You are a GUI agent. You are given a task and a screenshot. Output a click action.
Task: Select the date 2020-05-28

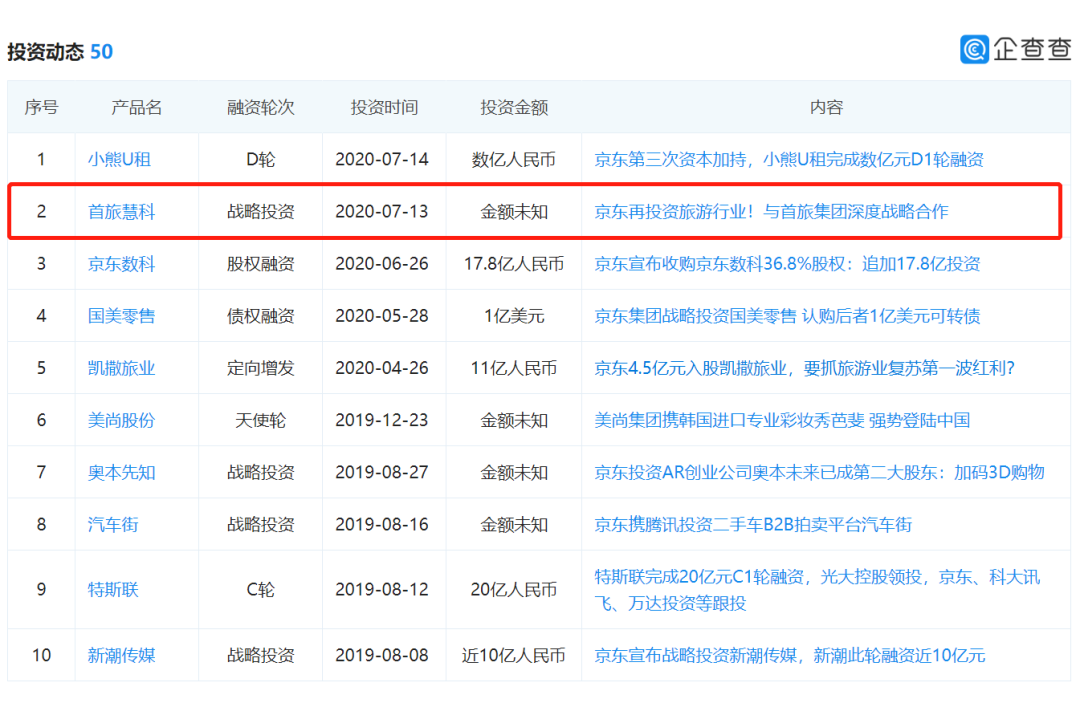(382, 316)
